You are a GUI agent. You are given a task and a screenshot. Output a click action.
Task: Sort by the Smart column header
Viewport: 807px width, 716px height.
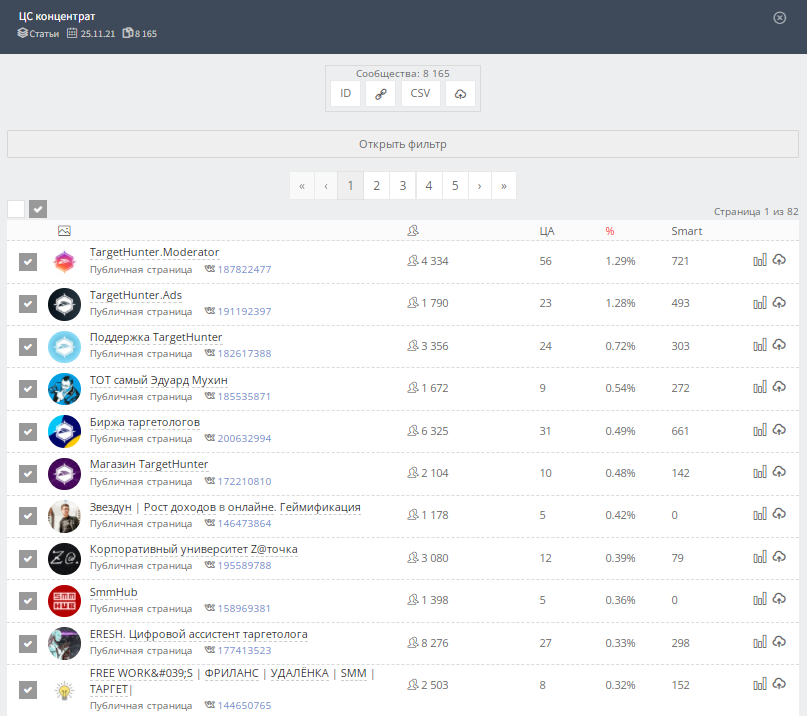(687, 231)
